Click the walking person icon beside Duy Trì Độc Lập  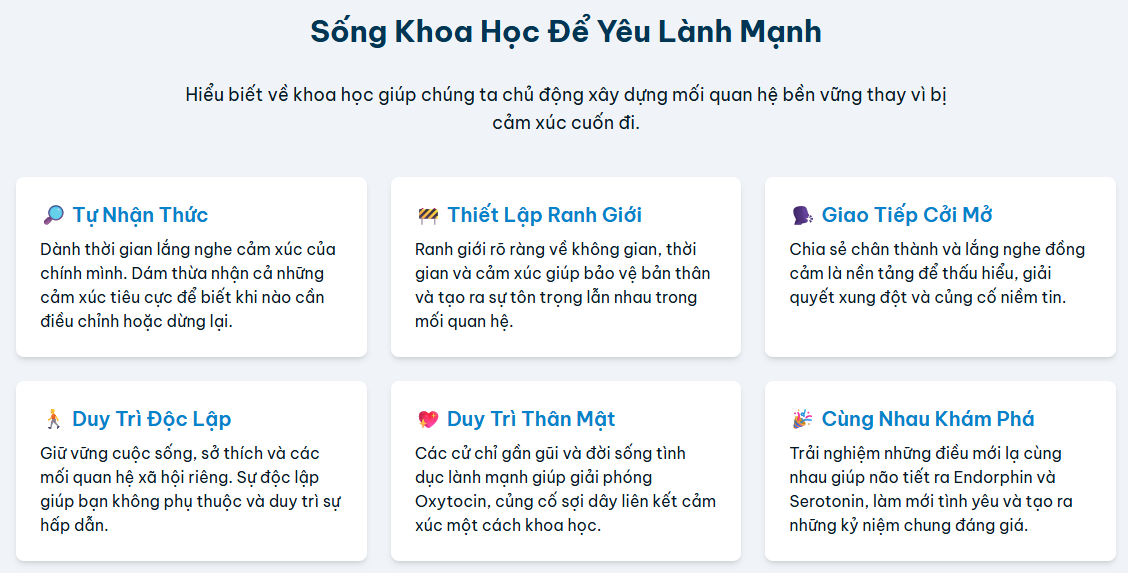pyautogui.click(x=53, y=420)
